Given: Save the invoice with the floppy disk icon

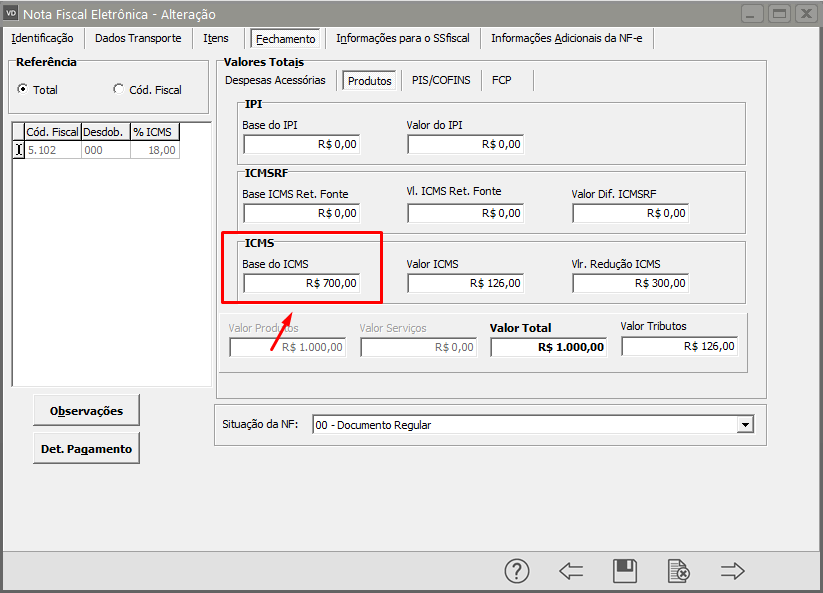Looking at the screenshot, I should [x=625, y=571].
